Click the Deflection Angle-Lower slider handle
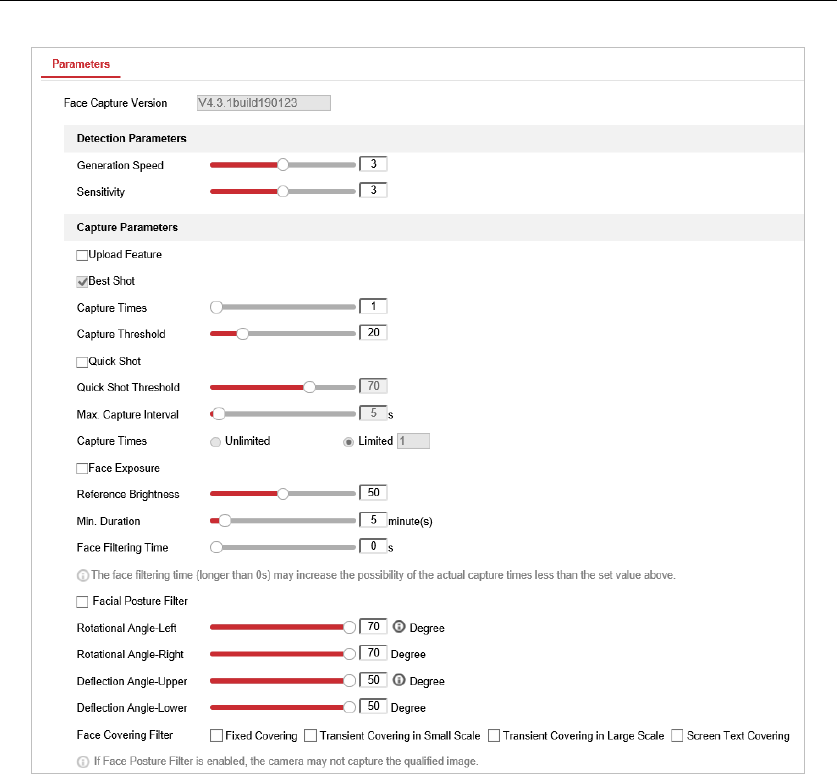Screen dimensions: 837x774 (x=349, y=707)
